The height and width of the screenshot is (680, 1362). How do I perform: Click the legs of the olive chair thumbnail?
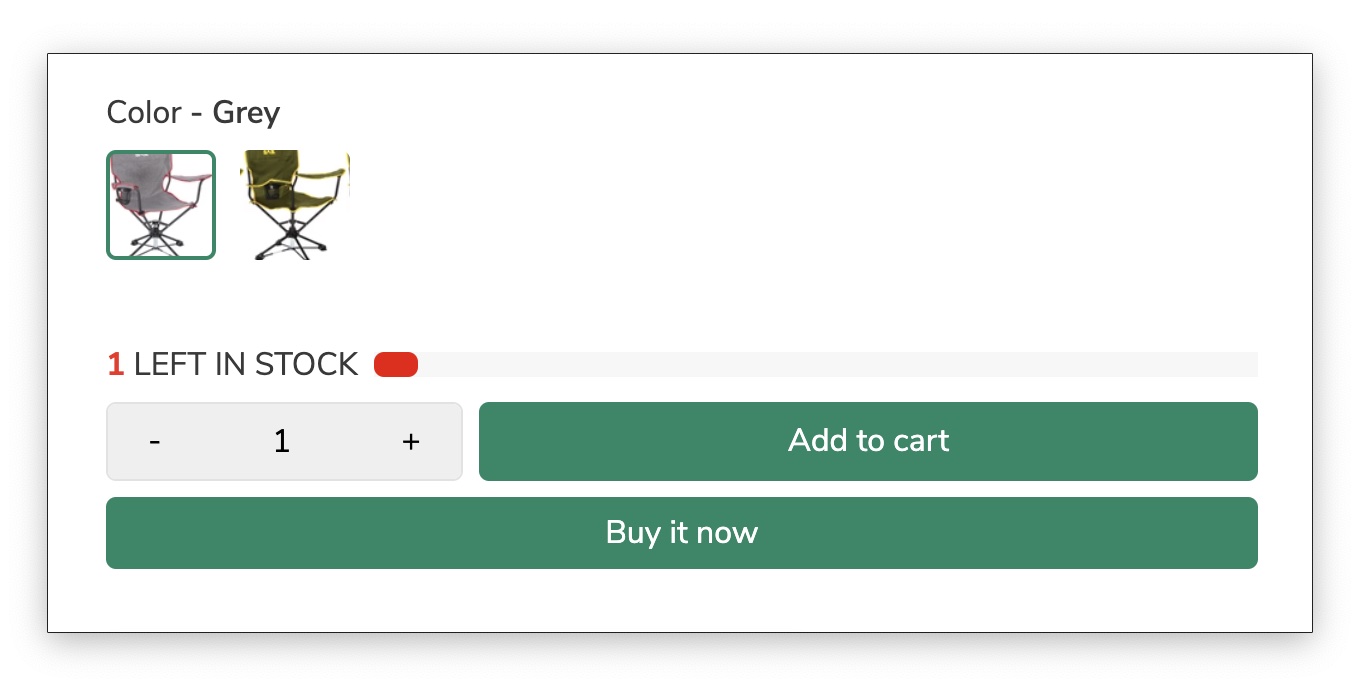pyautogui.click(x=295, y=242)
